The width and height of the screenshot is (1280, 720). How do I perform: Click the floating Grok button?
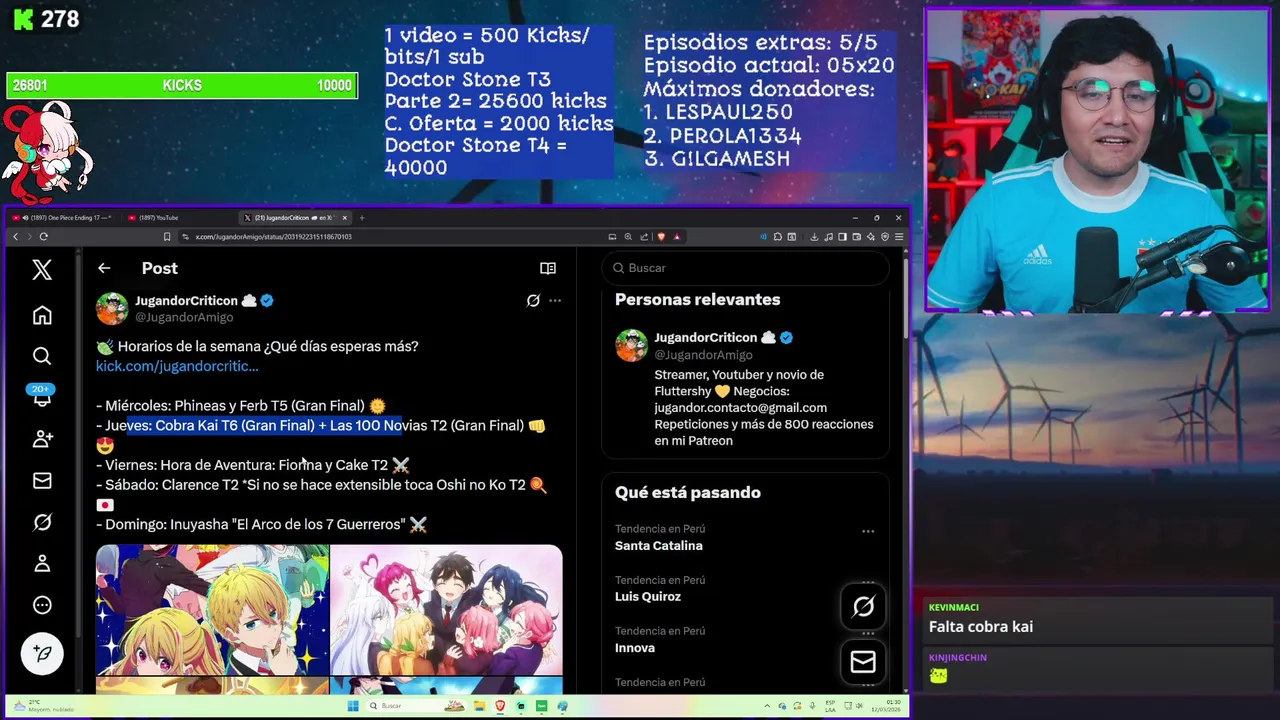[x=863, y=606]
